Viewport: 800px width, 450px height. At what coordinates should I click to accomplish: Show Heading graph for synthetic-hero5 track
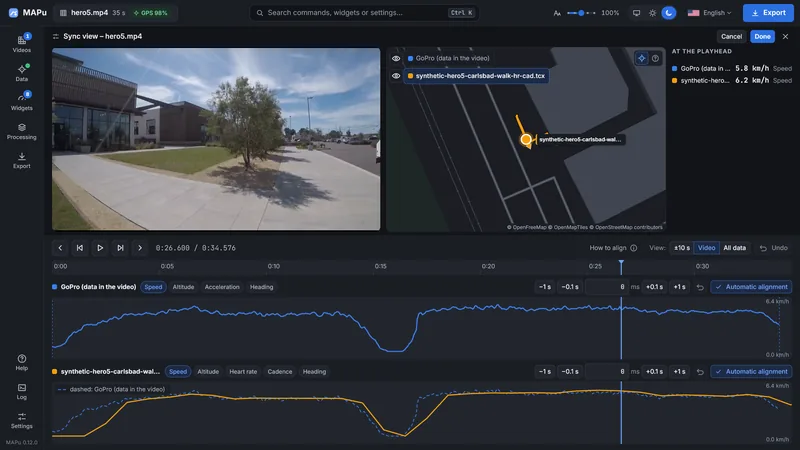314,372
